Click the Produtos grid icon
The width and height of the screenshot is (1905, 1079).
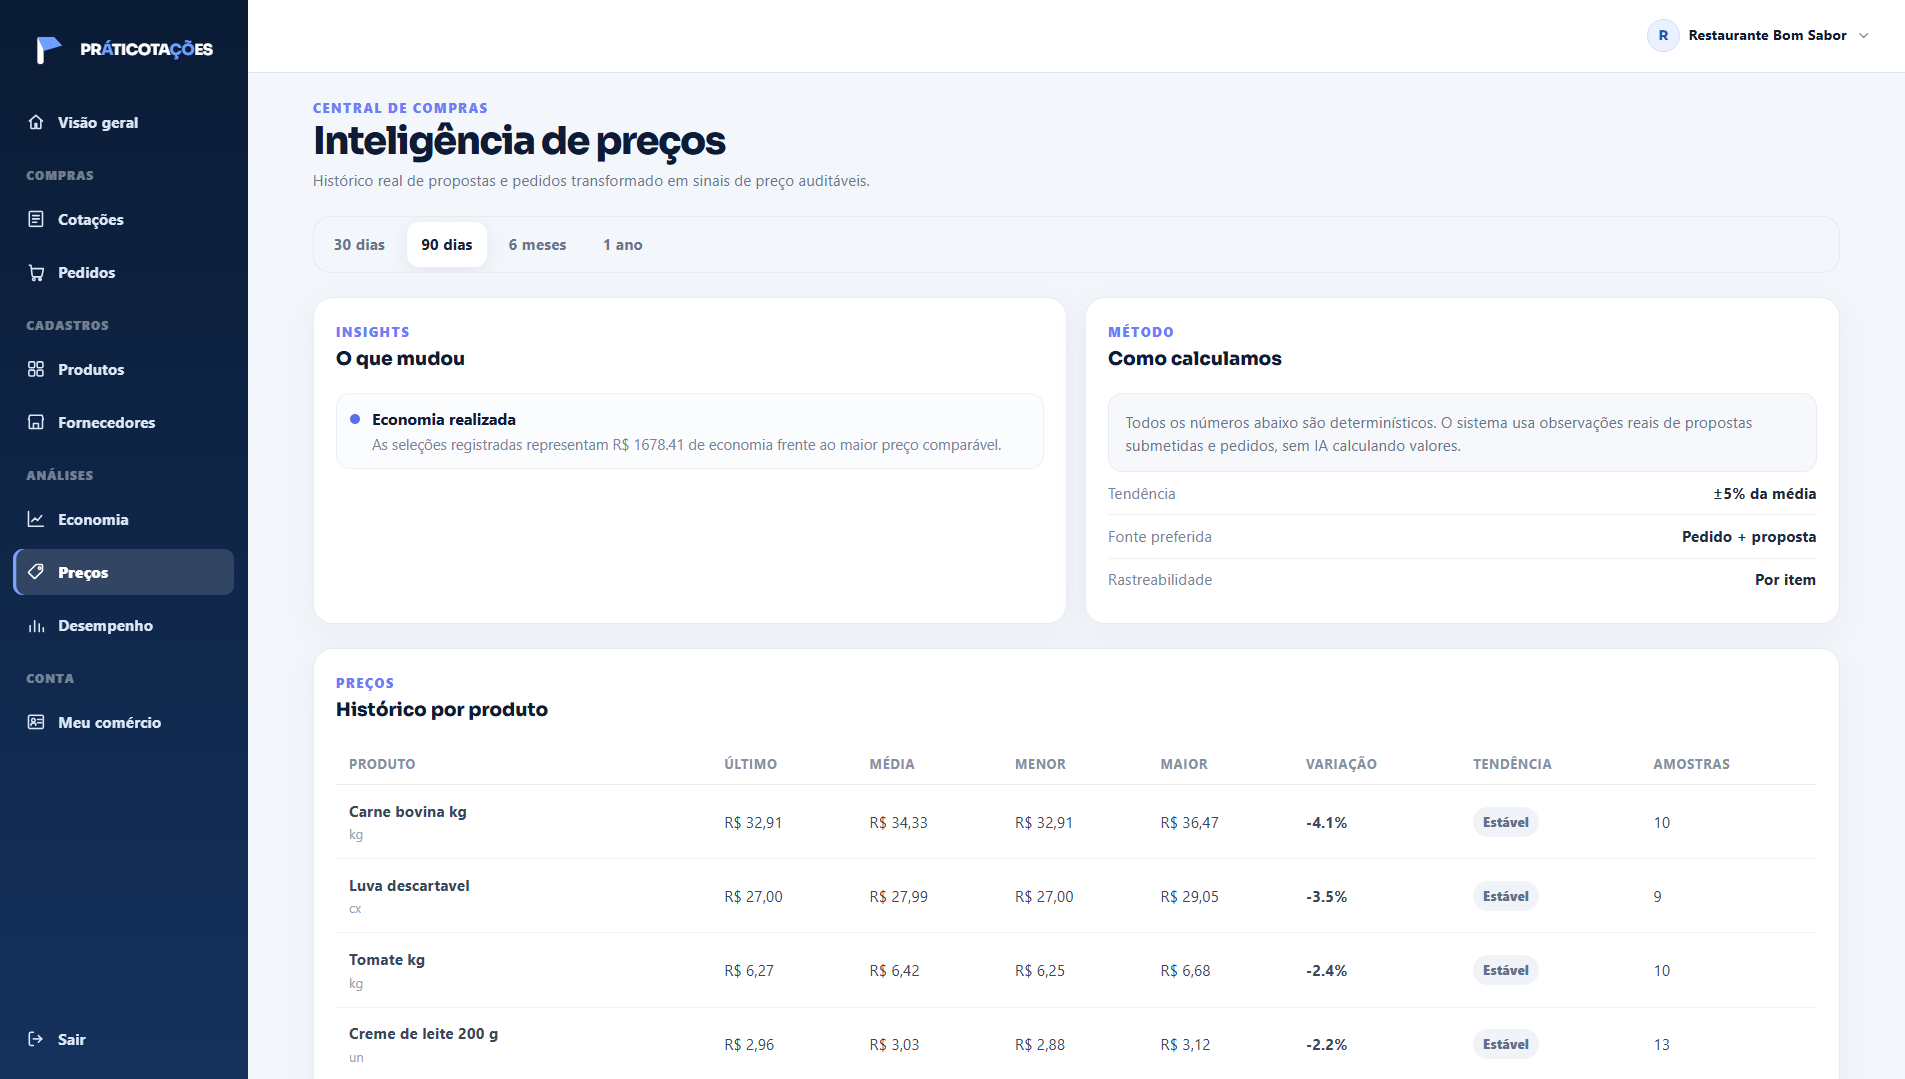[x=36, y=369]
